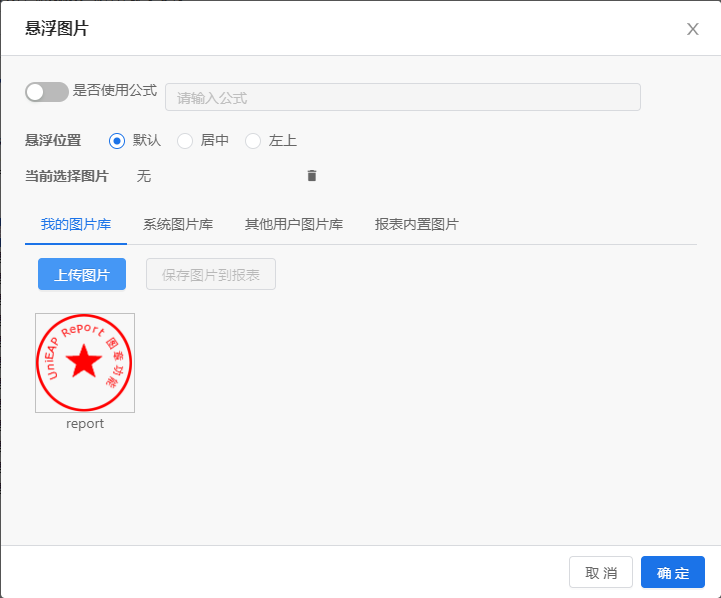Click the 保存图片到报表 button
Screen dimensions: 721x598
[x=211, y=274]
